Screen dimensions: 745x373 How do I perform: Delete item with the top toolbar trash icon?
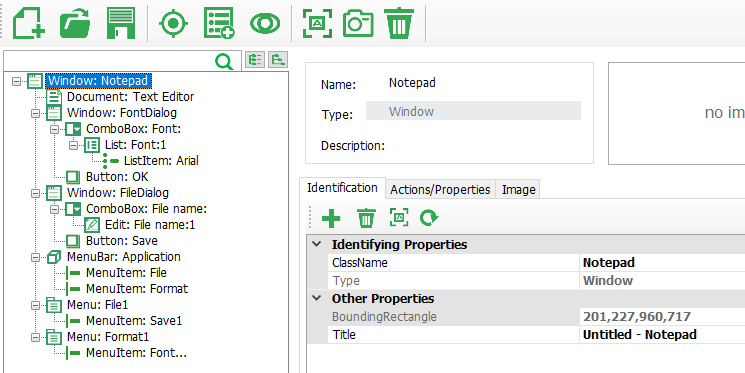click(x=400, y=23)
